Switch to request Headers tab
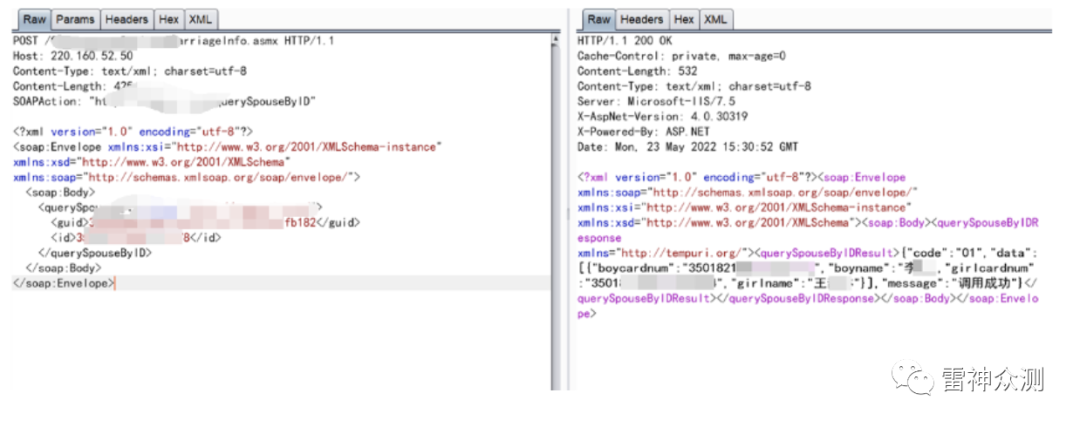This screenshot has height=427, width=1080. [x=126, y=19]
